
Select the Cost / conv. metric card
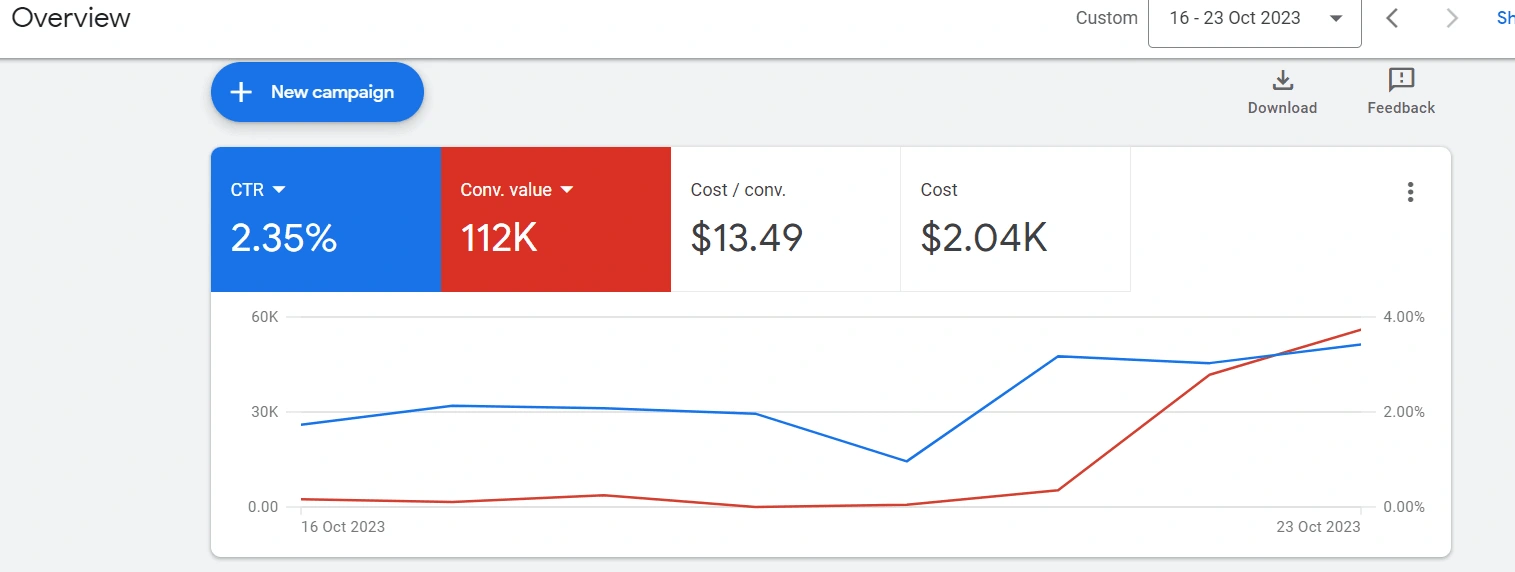(x=785, y=219)
